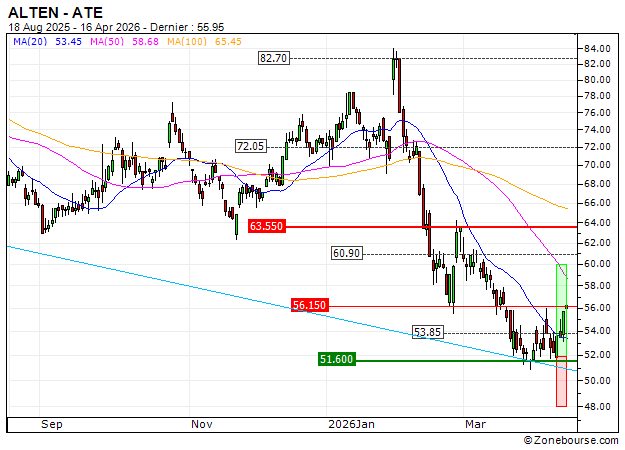
Task: Click the red 63.550 resistance label
Action: [x=267, y=227]
